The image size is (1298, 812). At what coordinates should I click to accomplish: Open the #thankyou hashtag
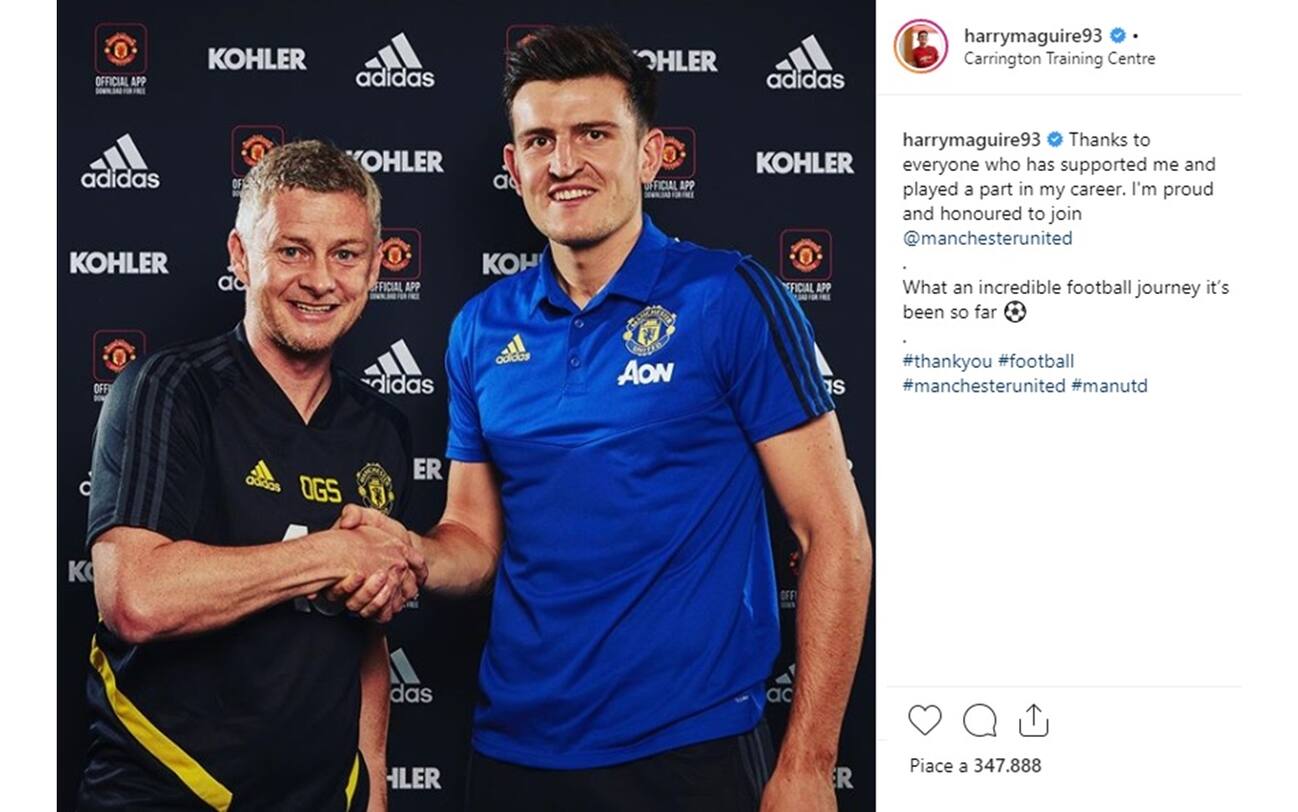946,361
